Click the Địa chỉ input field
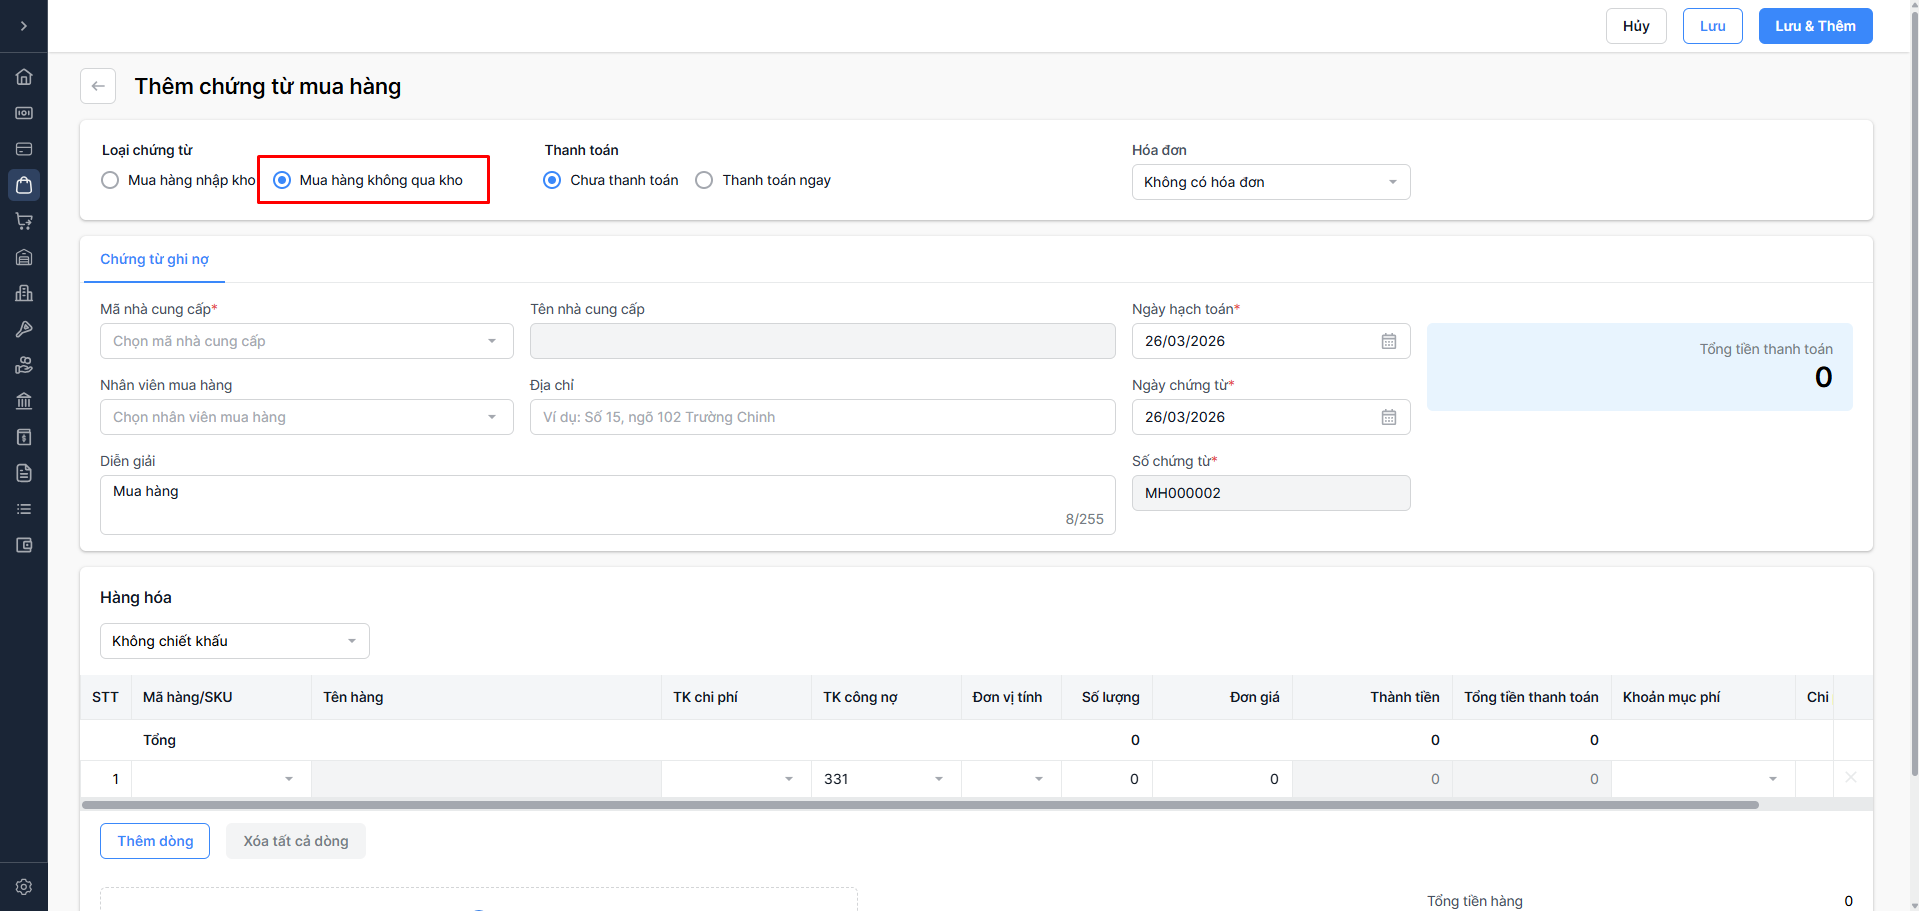1919x911 pixels. pos(822,417)
